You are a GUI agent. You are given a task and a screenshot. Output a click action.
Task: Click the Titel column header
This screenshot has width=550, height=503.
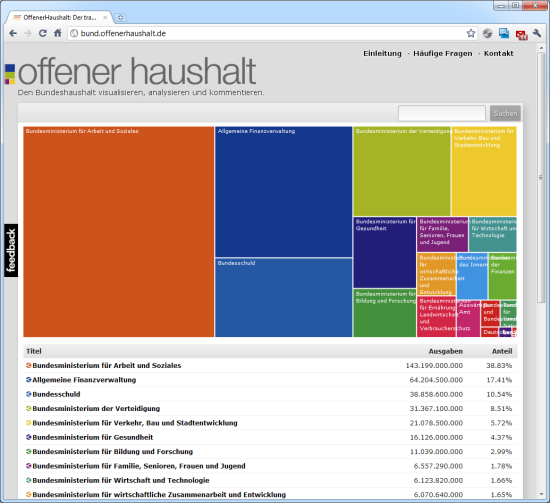34,351
